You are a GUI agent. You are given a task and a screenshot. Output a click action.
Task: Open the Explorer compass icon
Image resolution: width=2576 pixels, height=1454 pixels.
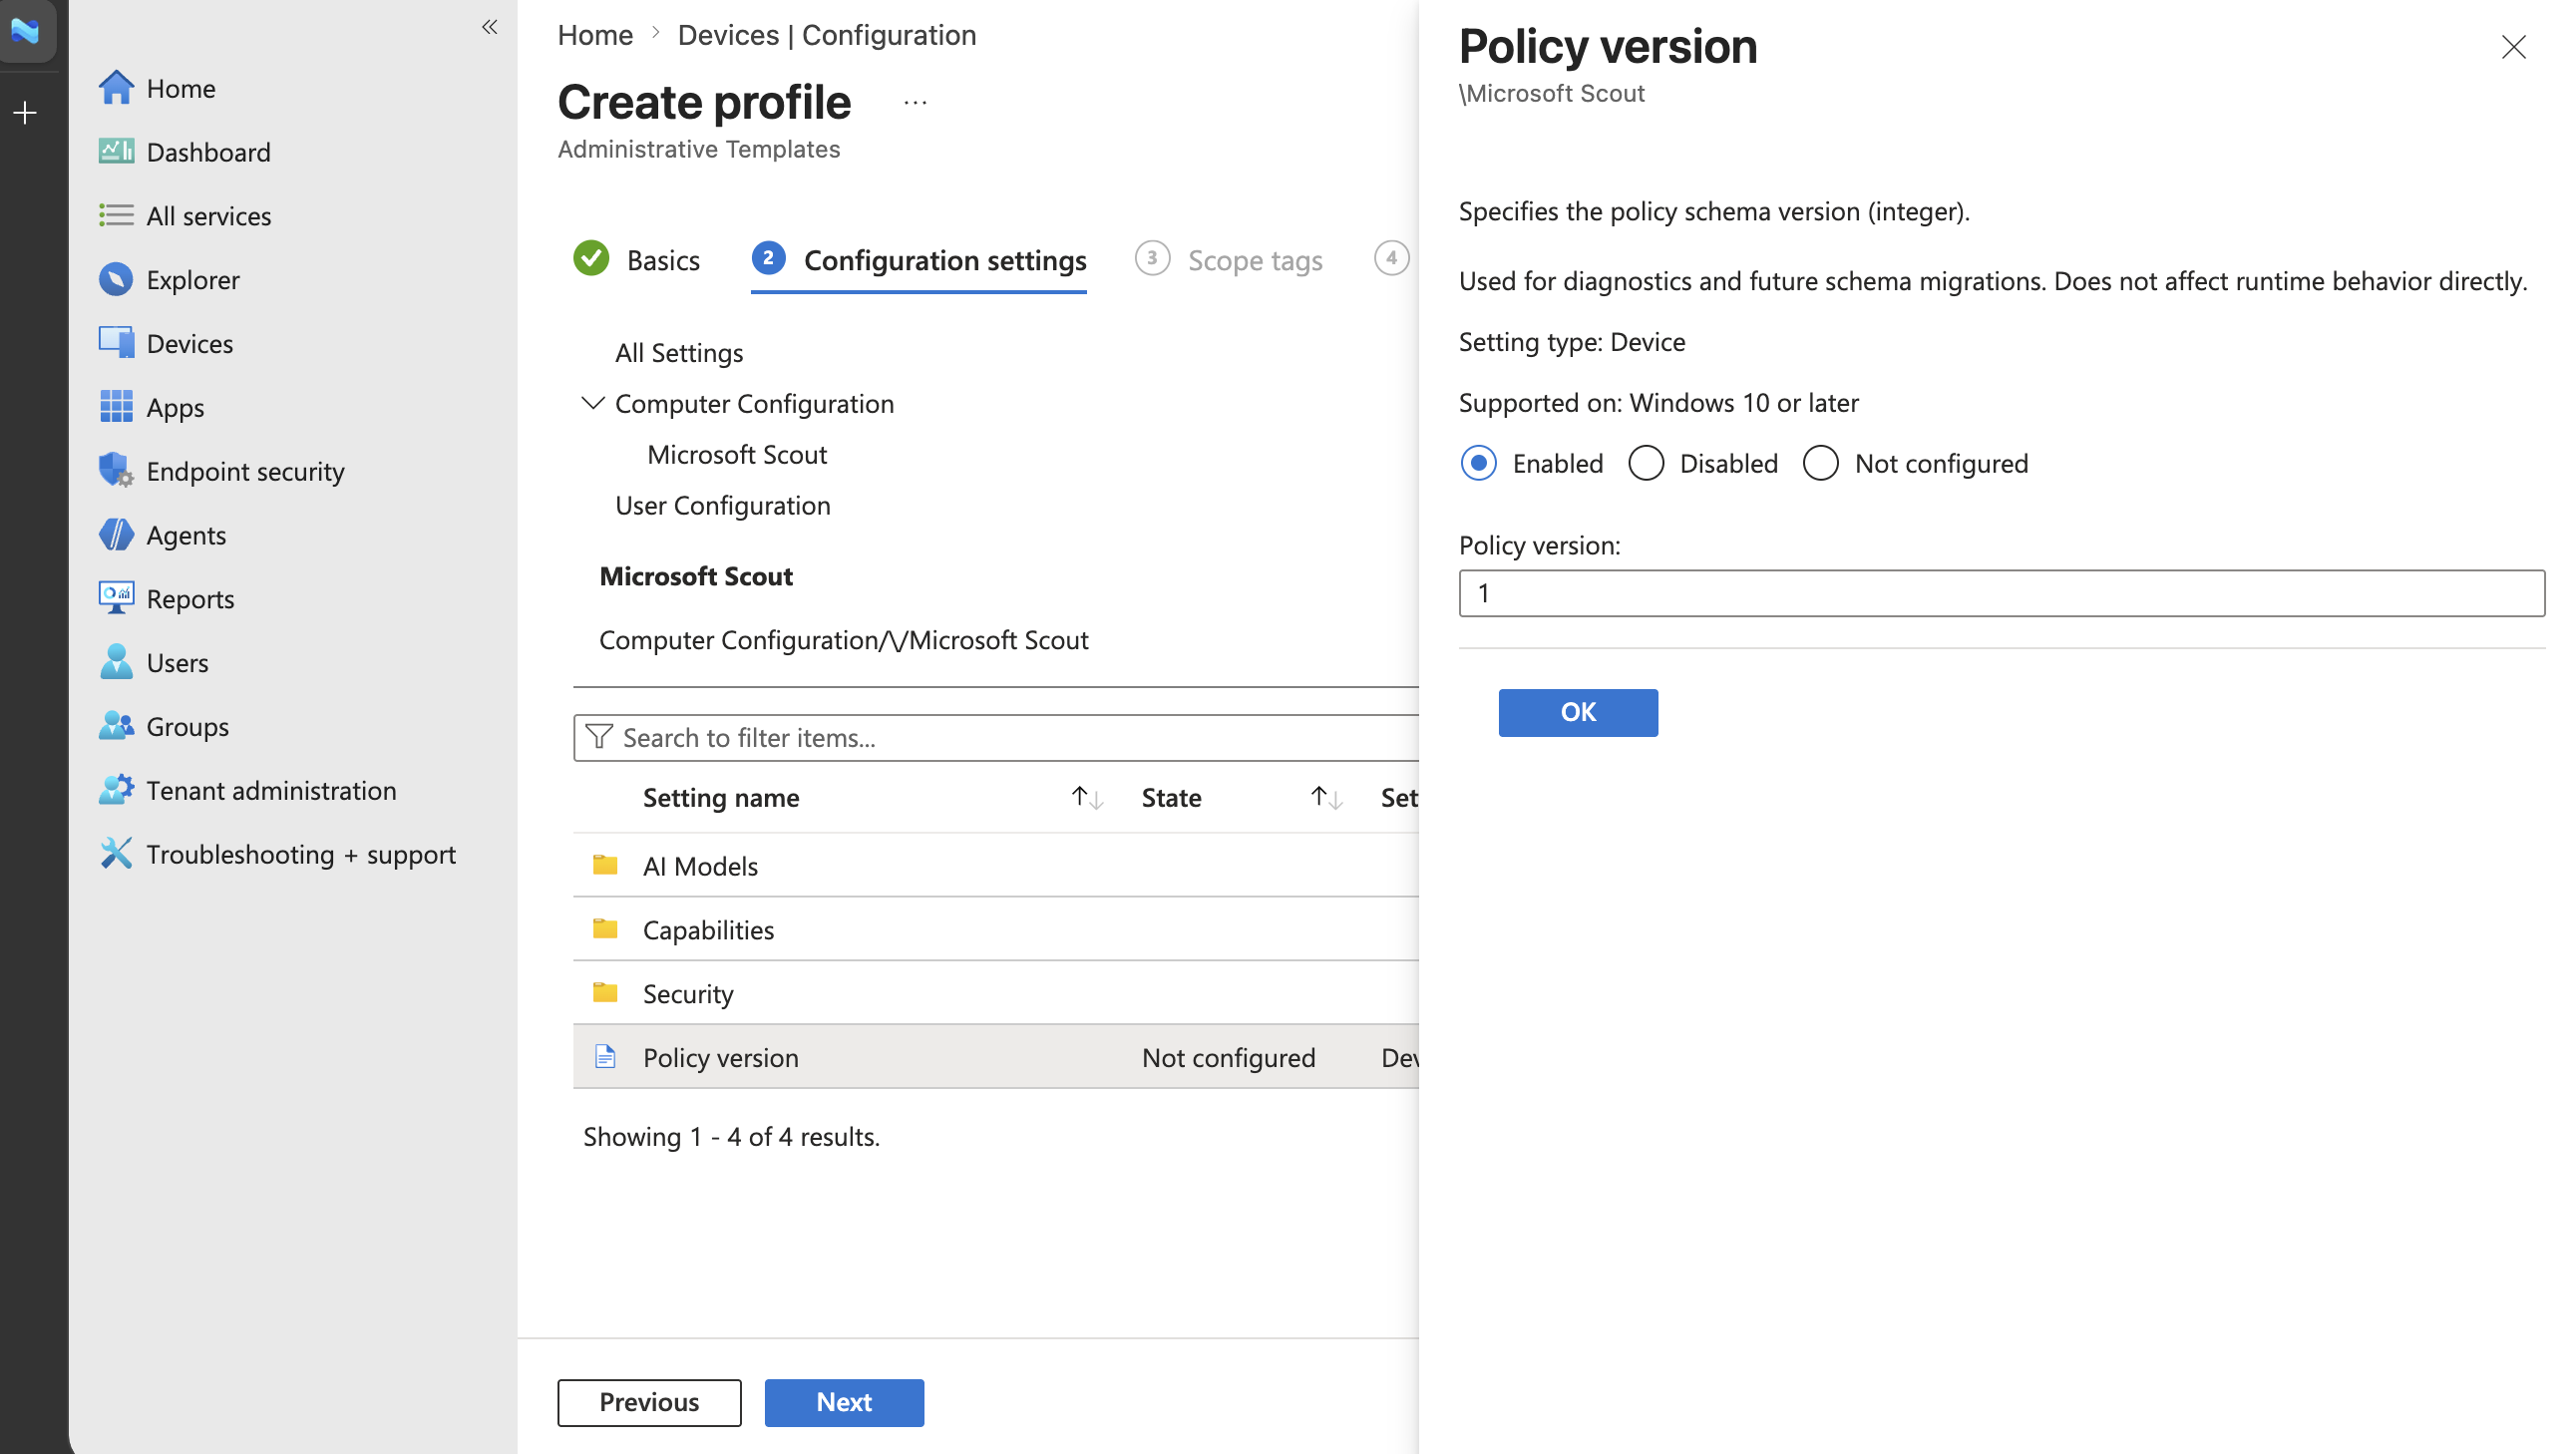[116, 279]
